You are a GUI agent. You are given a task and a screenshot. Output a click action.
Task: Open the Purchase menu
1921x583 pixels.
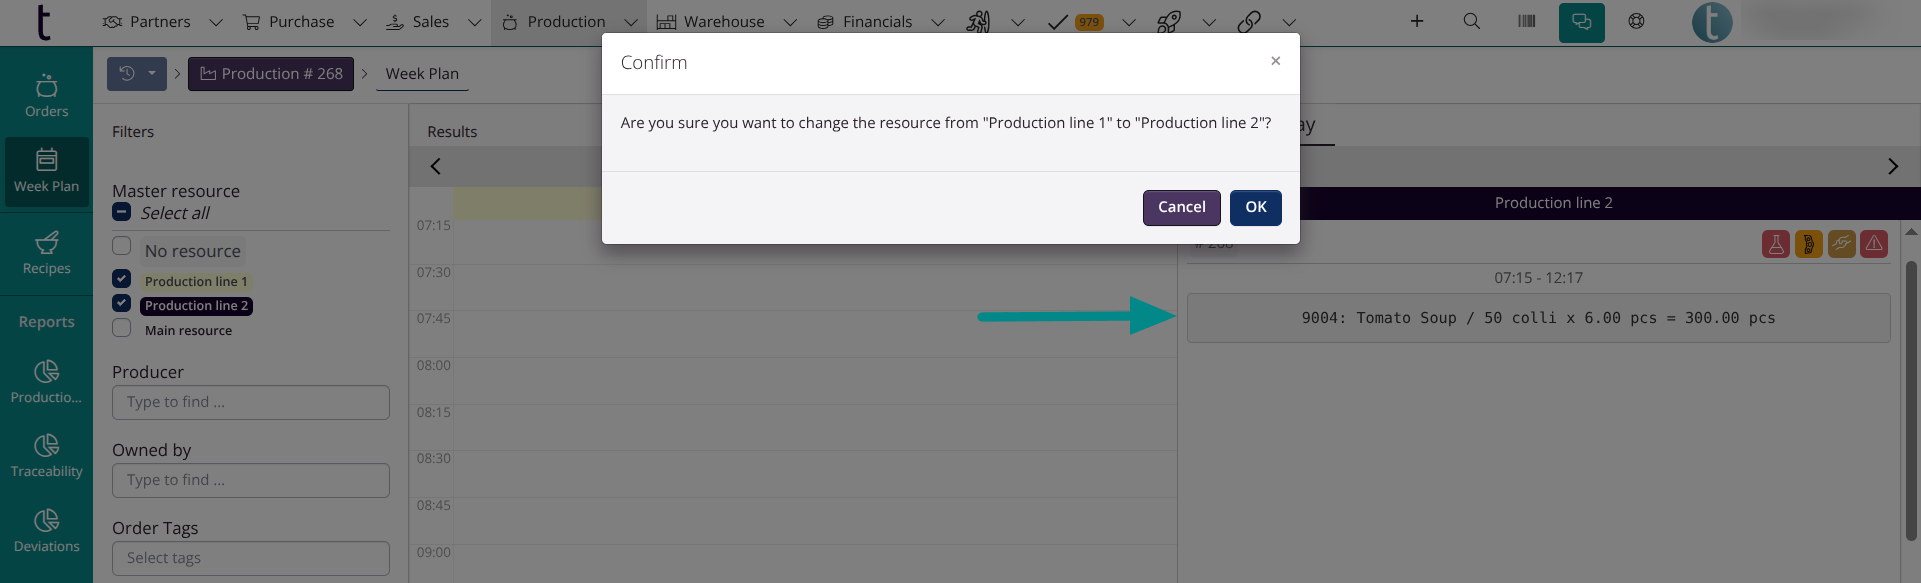click(x=289, y=21)
